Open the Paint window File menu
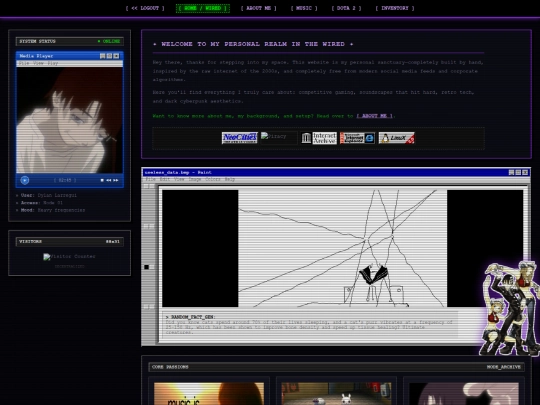Image resolution: width=540 pixels, height=405 pixels. [x=150, y=179]
